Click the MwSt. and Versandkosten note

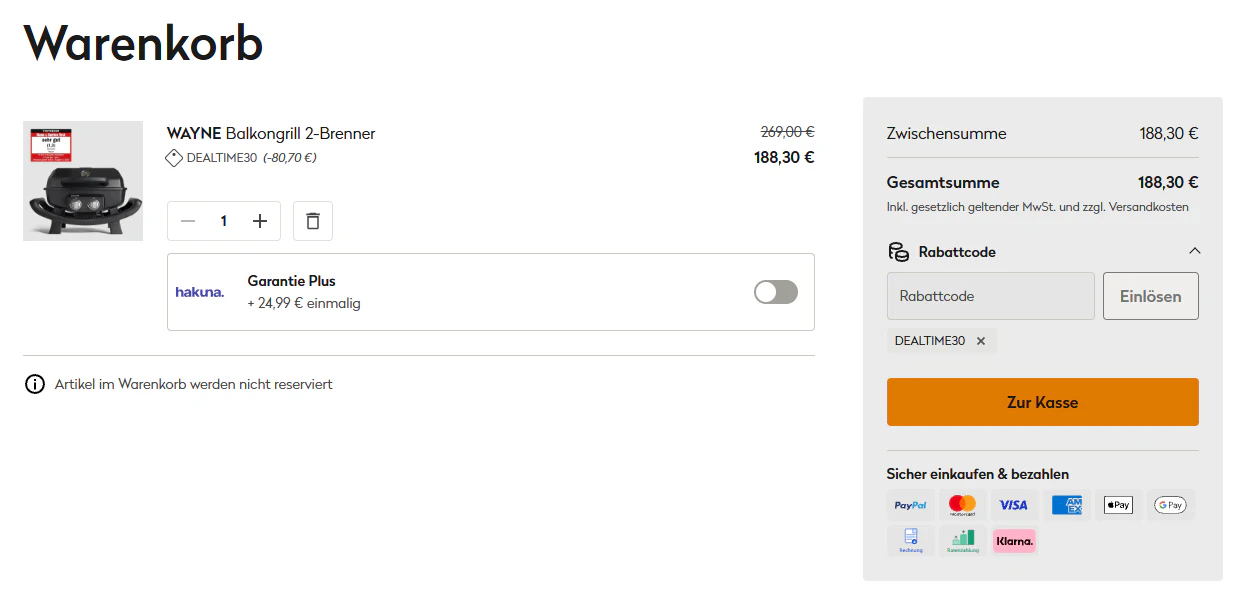tap(1038, 207)
